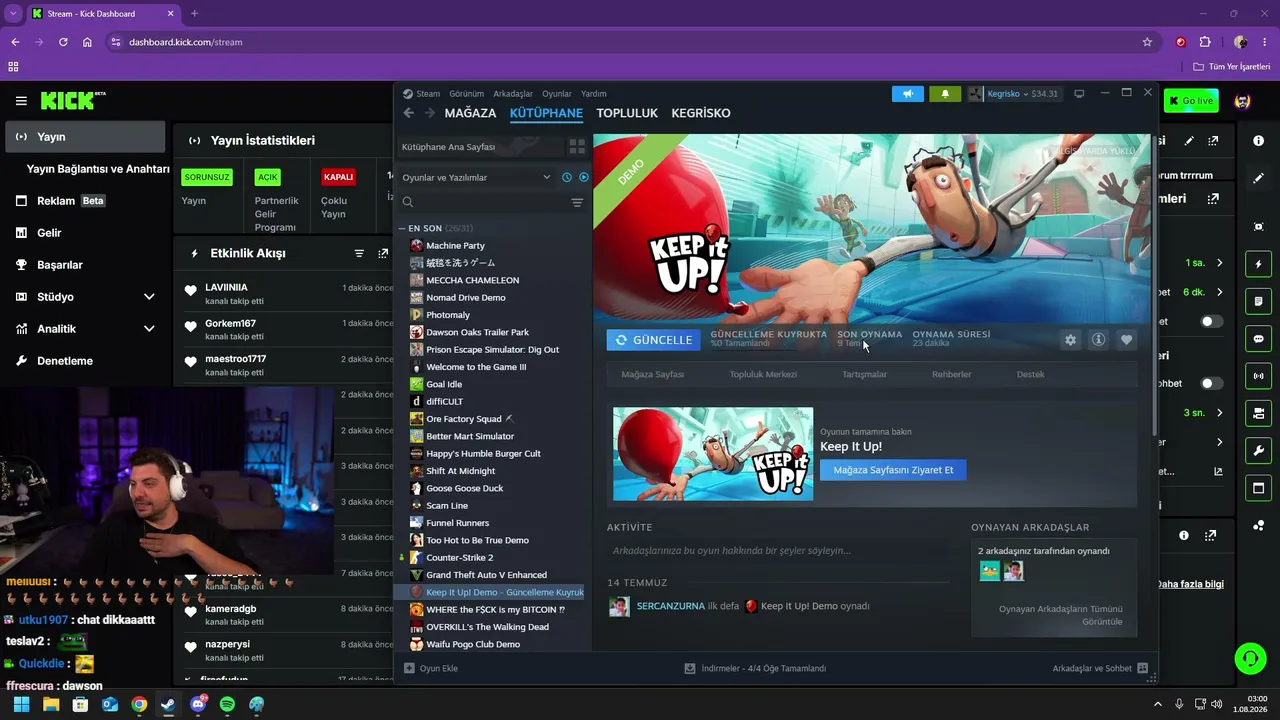Open Chrome tab search dropdown
This screenshot has height=720, width=1280.
coord(13,13)
